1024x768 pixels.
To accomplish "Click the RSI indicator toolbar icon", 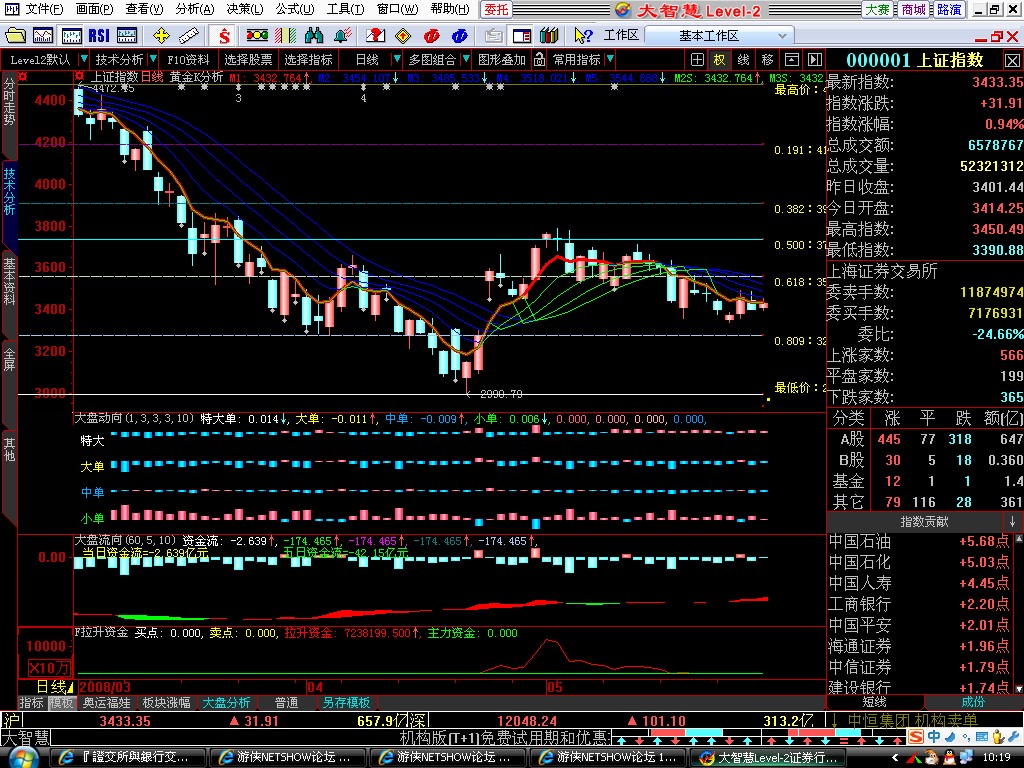I will [x=99, y=35].
